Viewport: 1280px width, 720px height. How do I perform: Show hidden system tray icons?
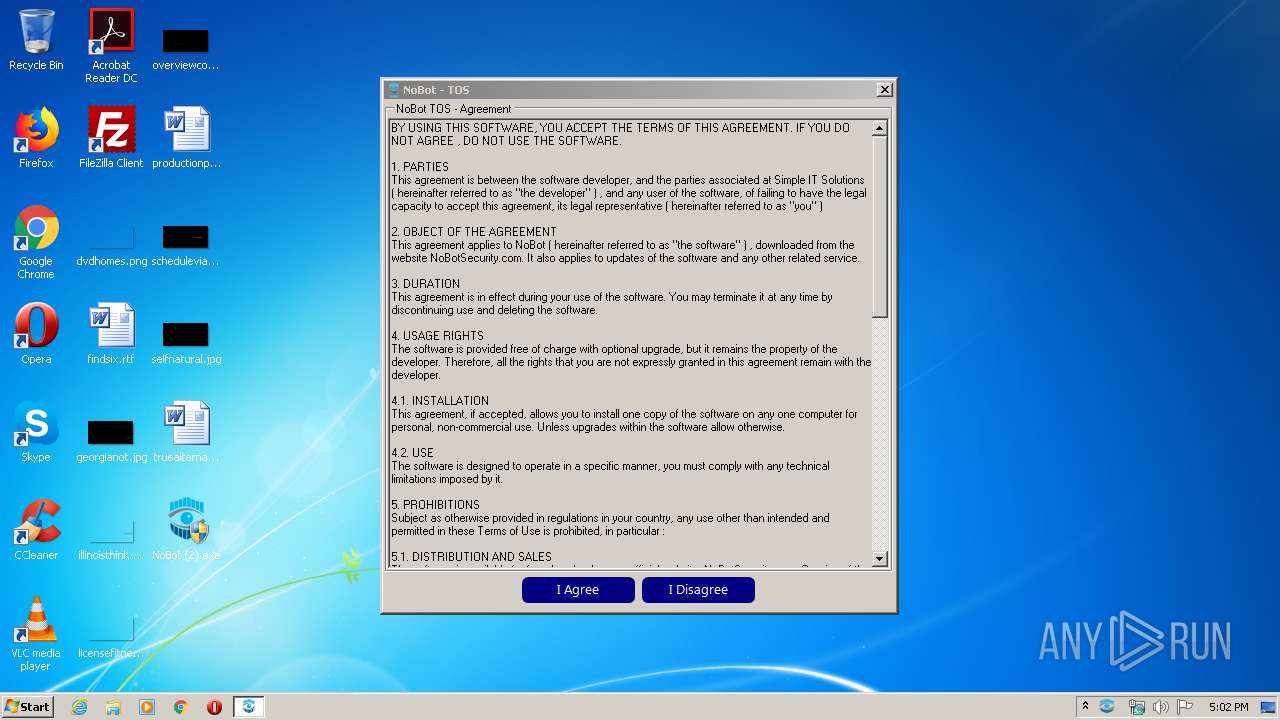click(1085, 707)
